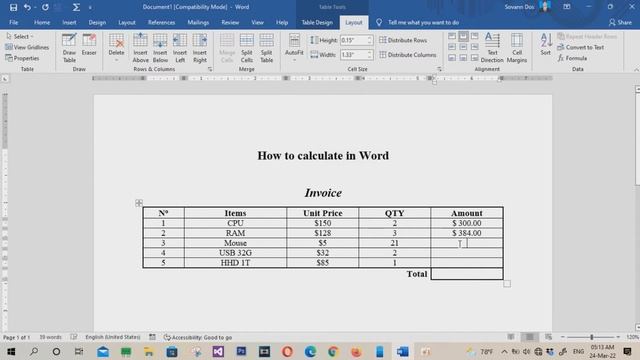Open the File menu
The width and height of the screenshot is (640, 360).
pos(13,22)
